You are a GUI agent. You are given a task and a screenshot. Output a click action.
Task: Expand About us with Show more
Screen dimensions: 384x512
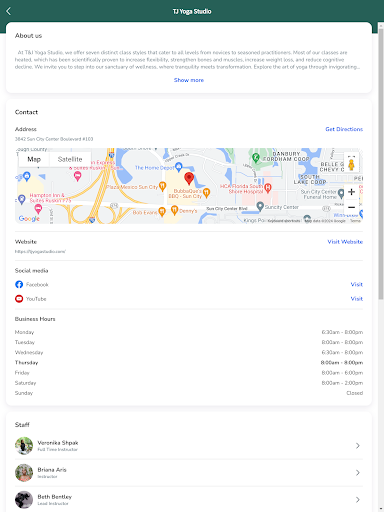coord(189,80)
